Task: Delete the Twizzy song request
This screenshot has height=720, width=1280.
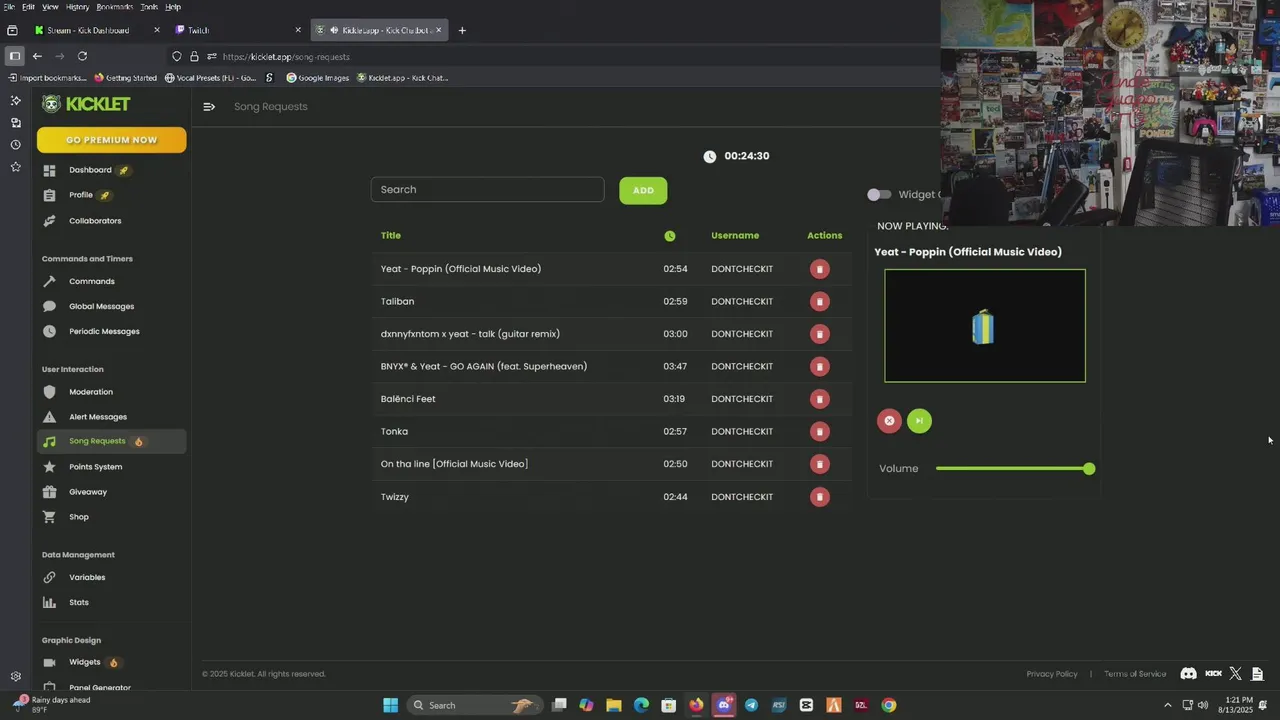Action: (x=819, y=497)
